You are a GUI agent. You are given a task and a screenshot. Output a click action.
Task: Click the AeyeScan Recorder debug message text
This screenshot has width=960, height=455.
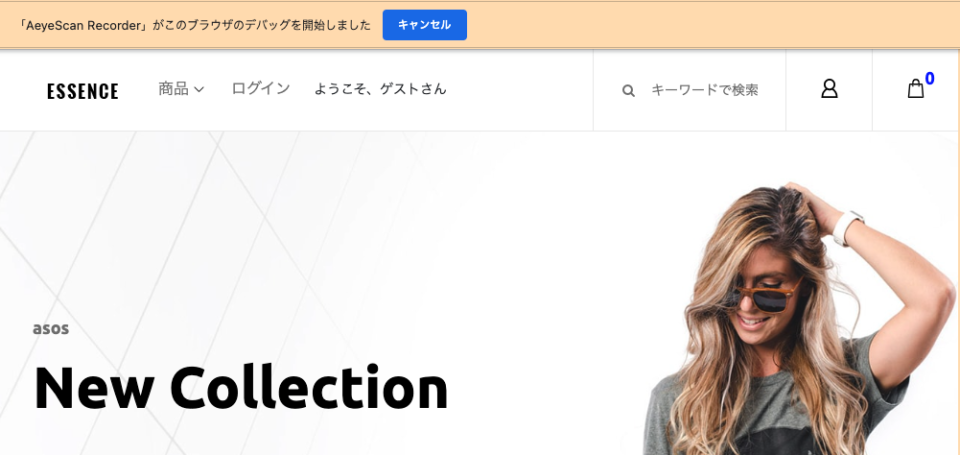click(195, 25)
